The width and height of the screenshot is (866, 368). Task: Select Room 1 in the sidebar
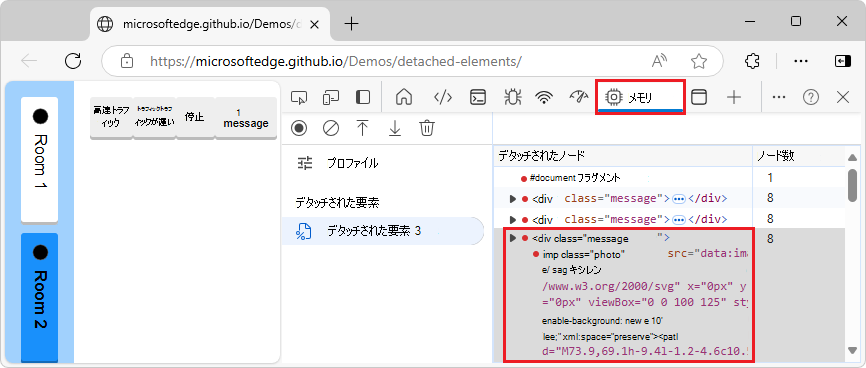tap(39, 159)
